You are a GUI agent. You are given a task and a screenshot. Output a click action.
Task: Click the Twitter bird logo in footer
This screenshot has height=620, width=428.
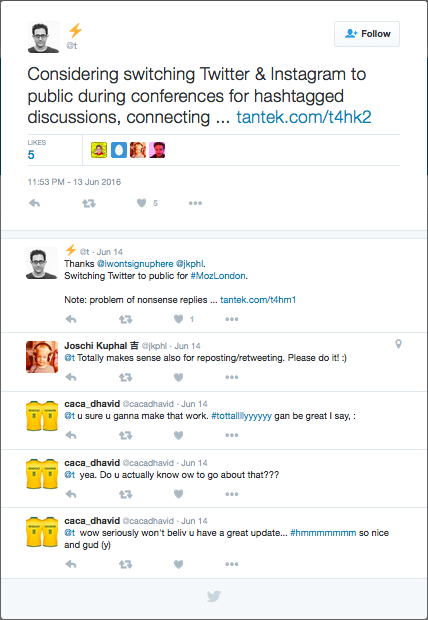tap(214, 596)
